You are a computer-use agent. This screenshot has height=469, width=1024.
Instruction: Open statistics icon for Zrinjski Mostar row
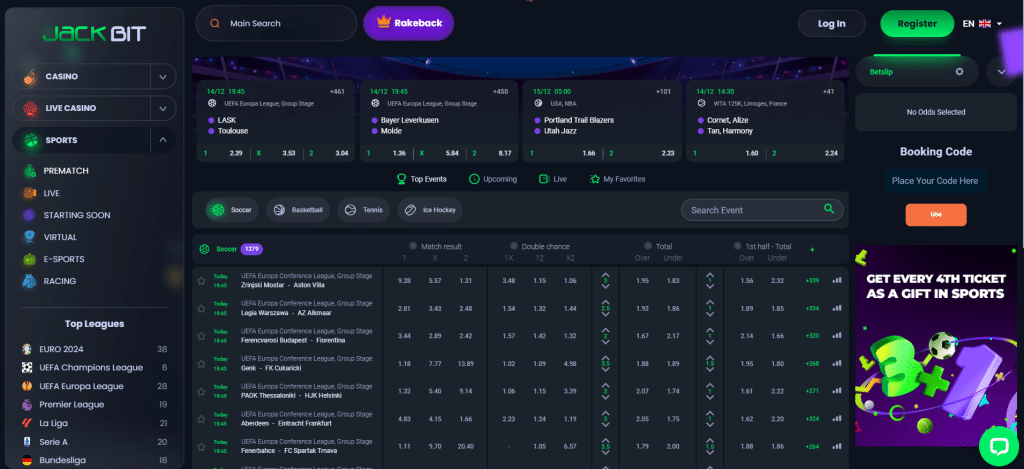[837, 280]
